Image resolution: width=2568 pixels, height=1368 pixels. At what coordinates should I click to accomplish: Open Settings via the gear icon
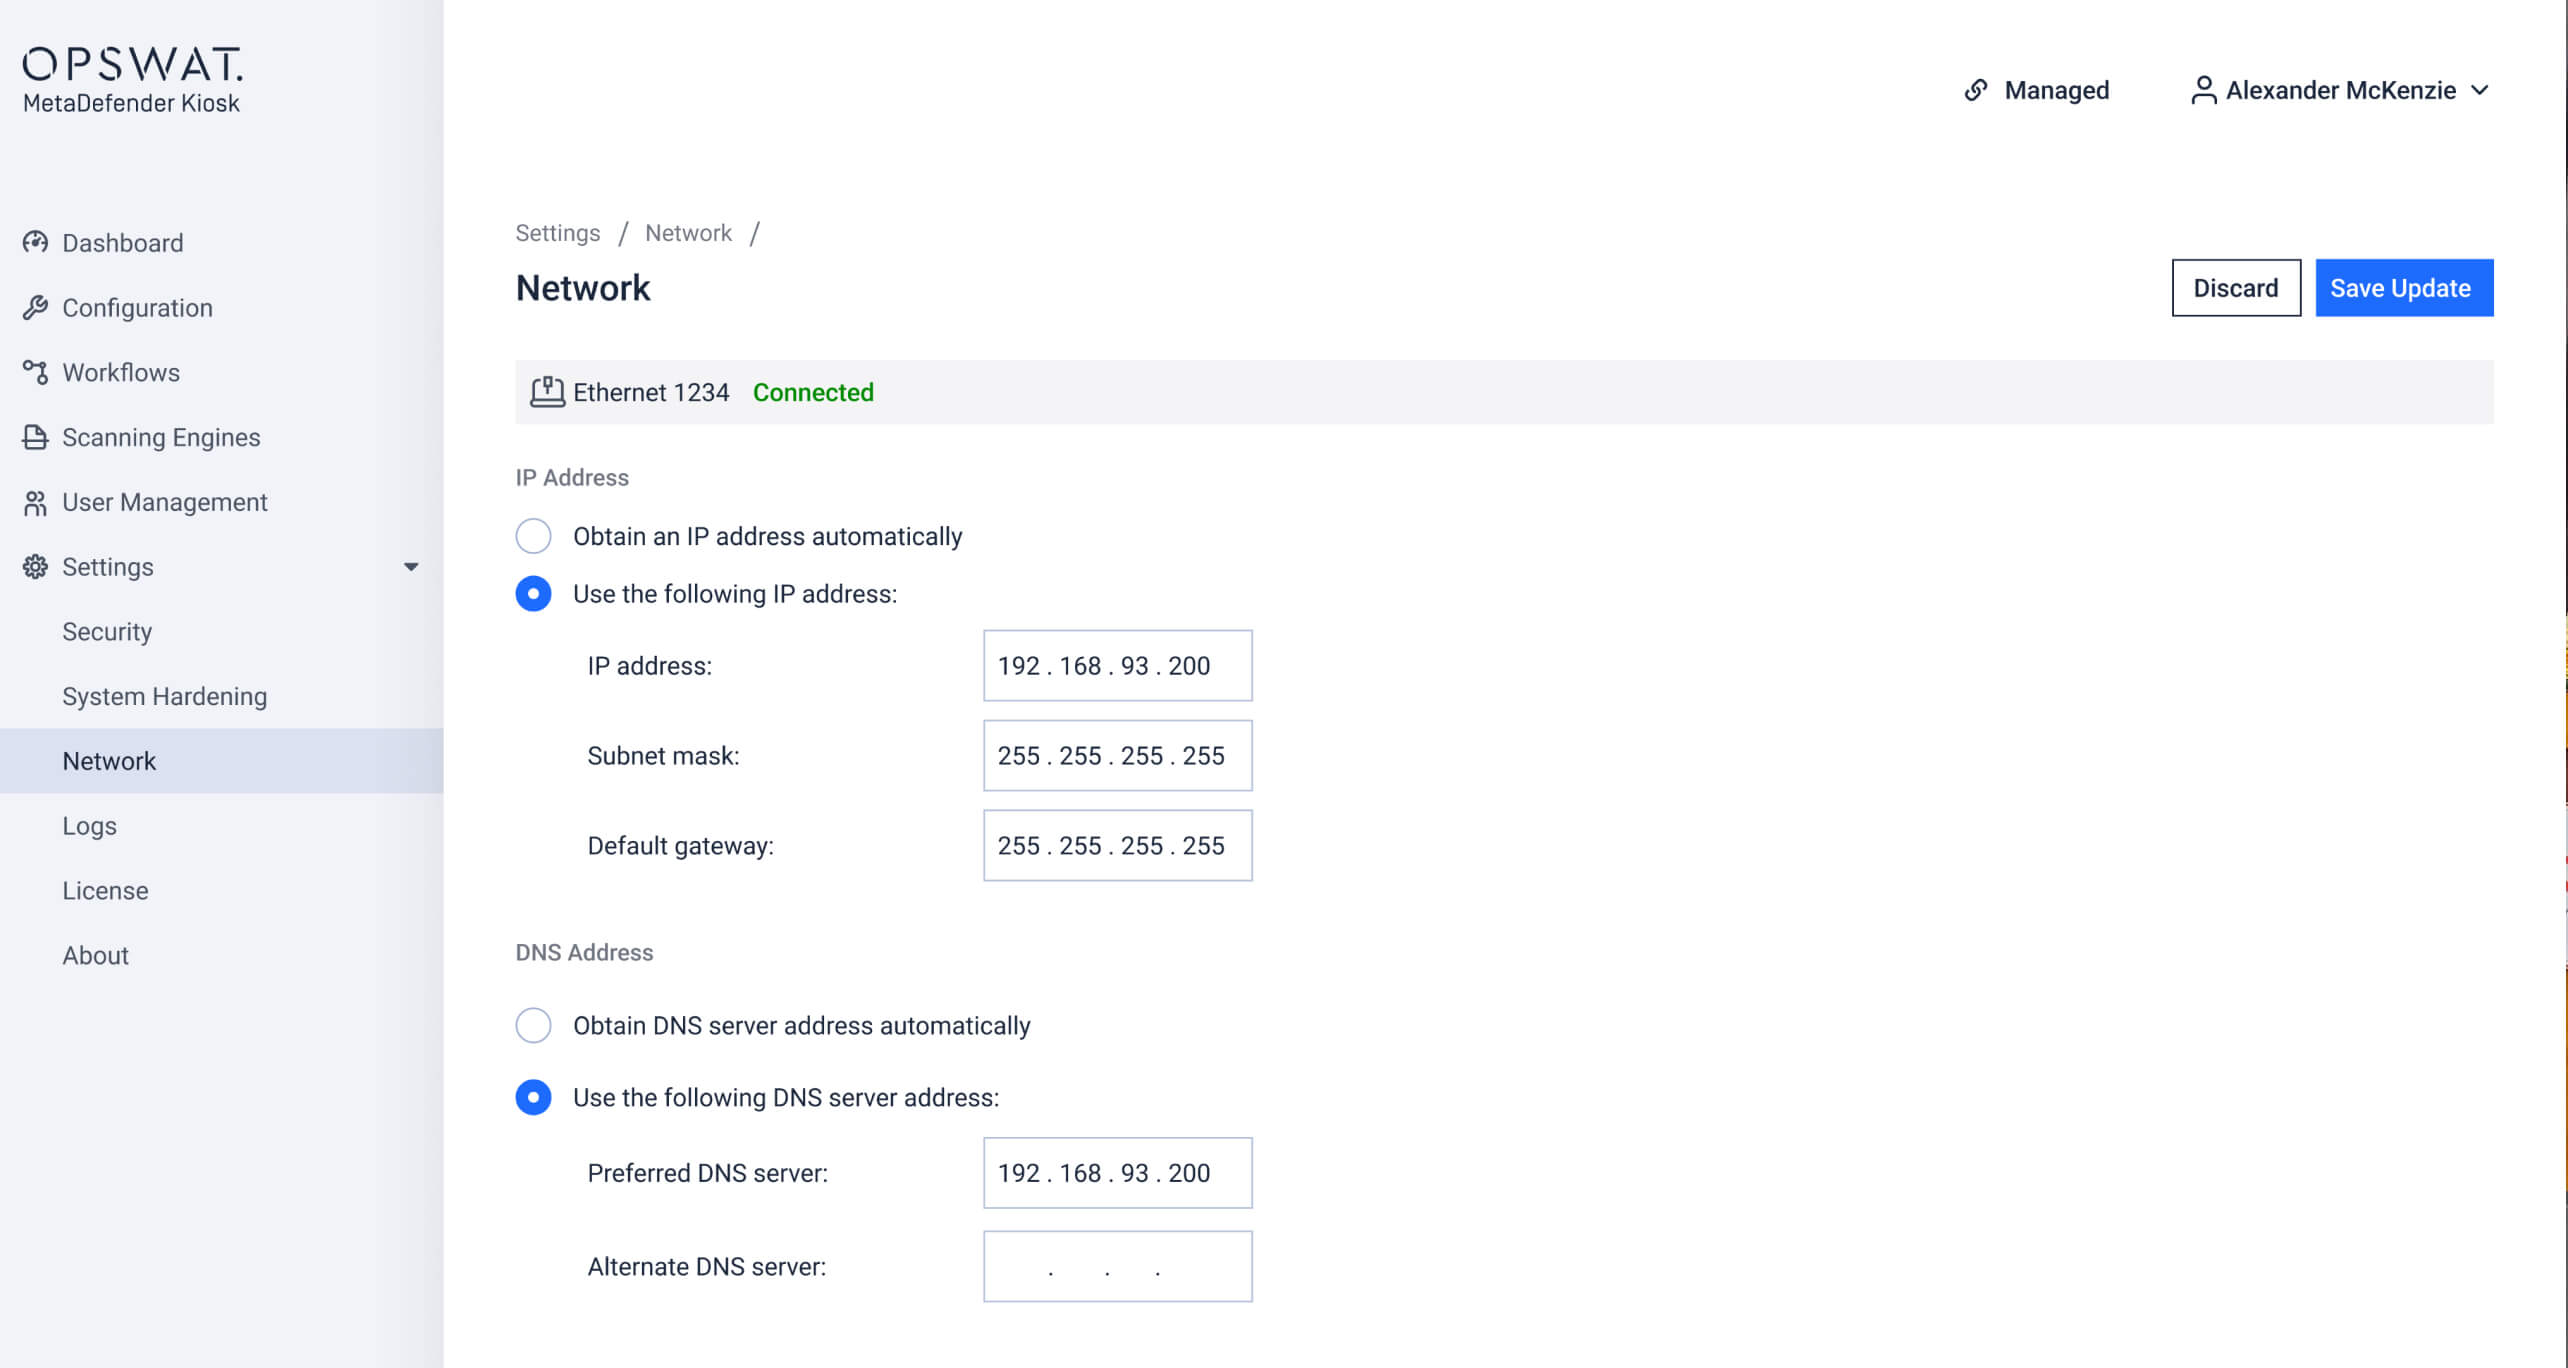point(36,567)
